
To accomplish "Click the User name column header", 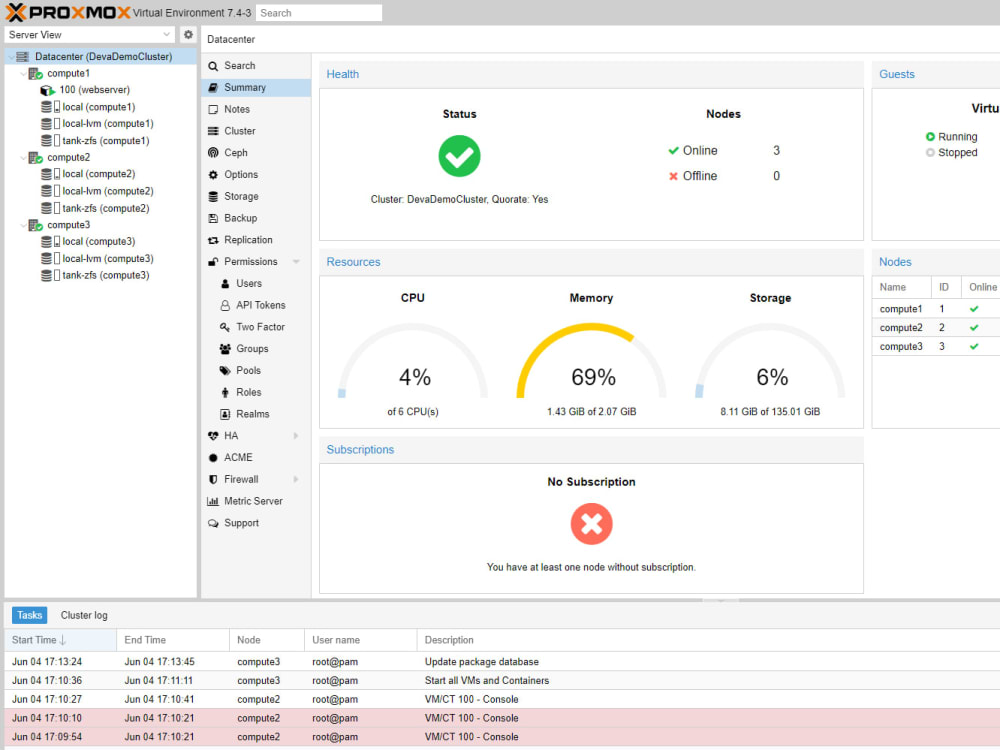I will (x=360, y=640).
